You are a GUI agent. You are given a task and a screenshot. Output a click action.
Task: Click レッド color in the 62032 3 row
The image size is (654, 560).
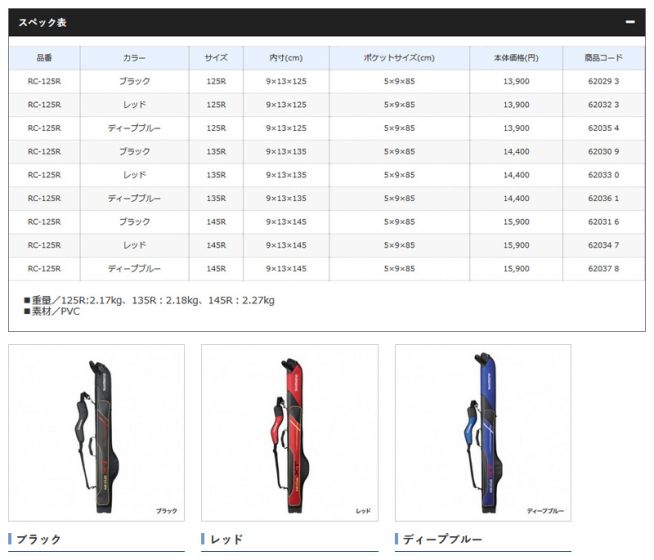click(134, 105)
